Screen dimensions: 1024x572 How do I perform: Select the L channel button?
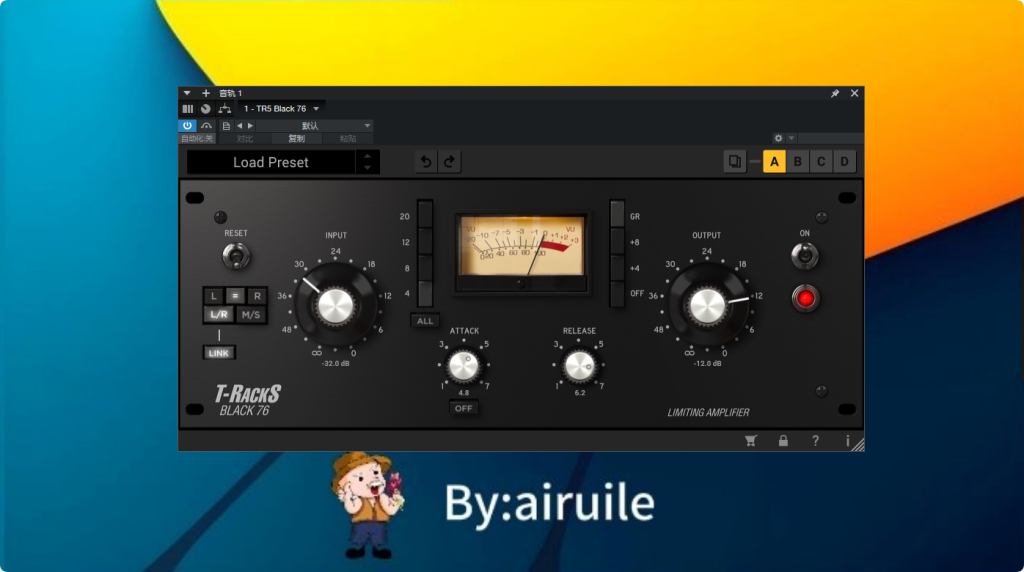(214, 296)
